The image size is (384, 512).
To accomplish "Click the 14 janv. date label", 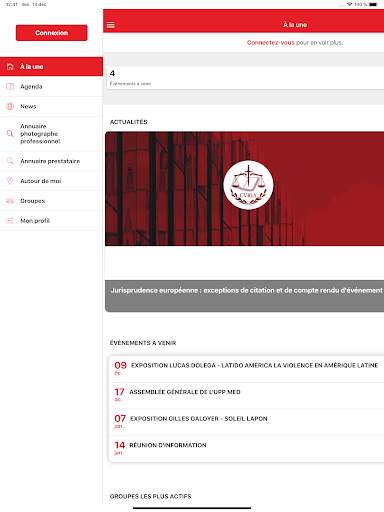I will tap(120, 448).
